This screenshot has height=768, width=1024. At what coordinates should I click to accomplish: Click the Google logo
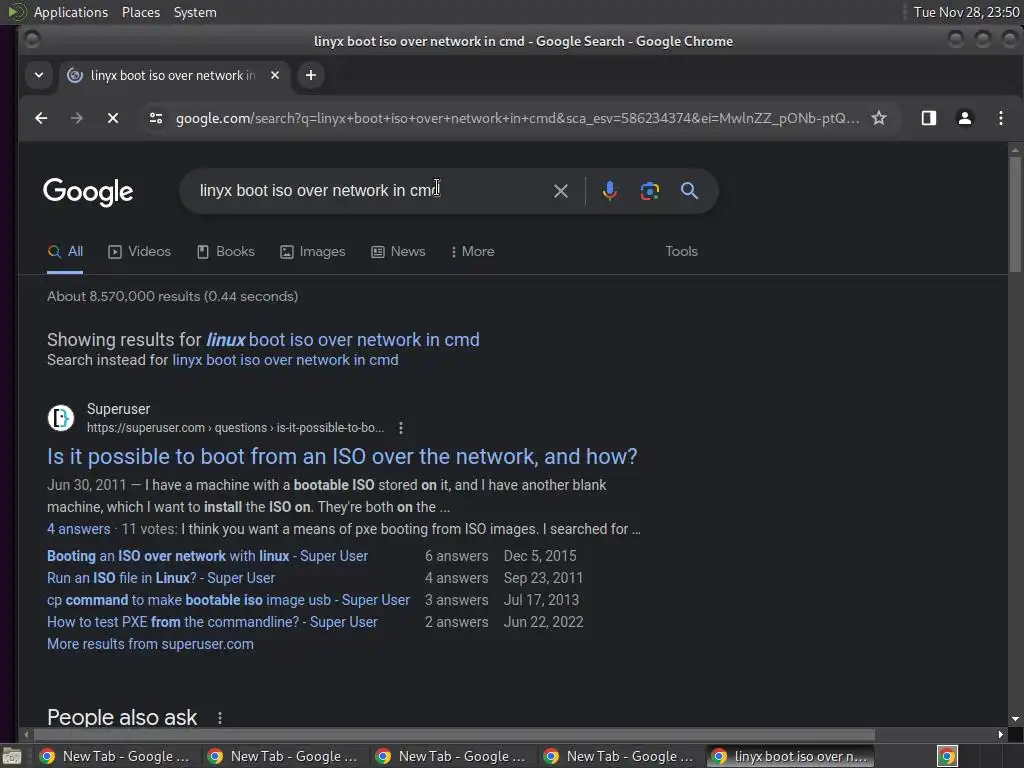(x=88, y=192)
